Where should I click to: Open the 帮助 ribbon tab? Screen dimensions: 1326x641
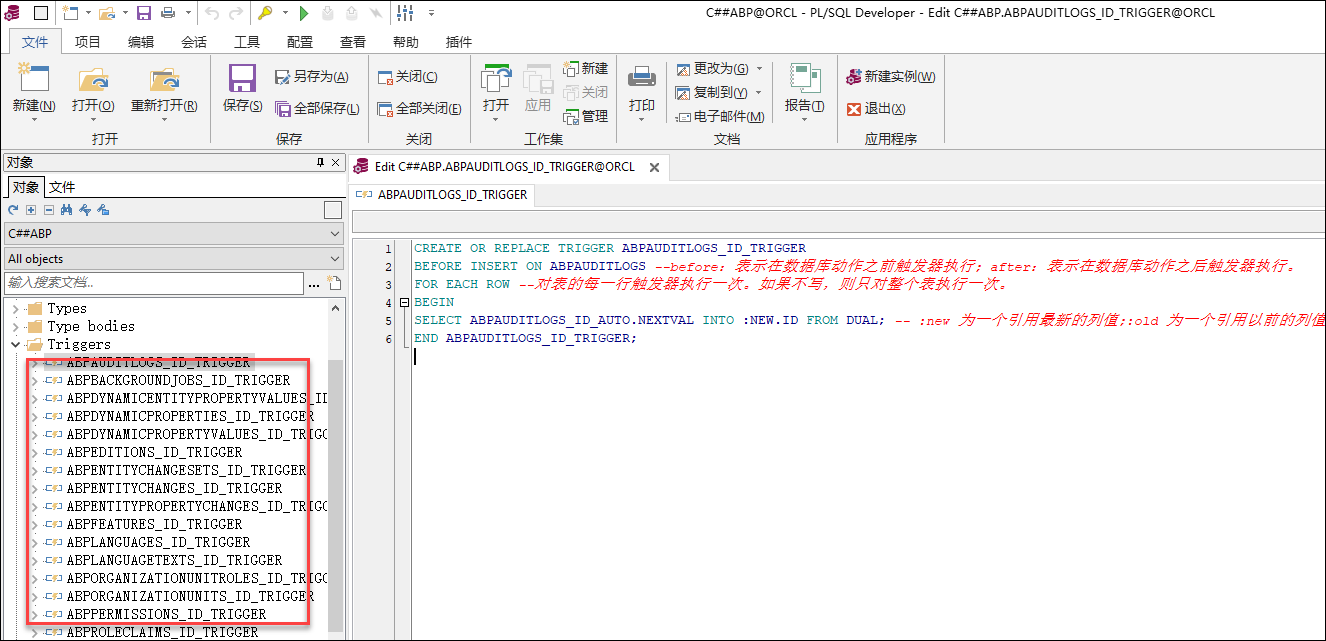click(406, 41)
